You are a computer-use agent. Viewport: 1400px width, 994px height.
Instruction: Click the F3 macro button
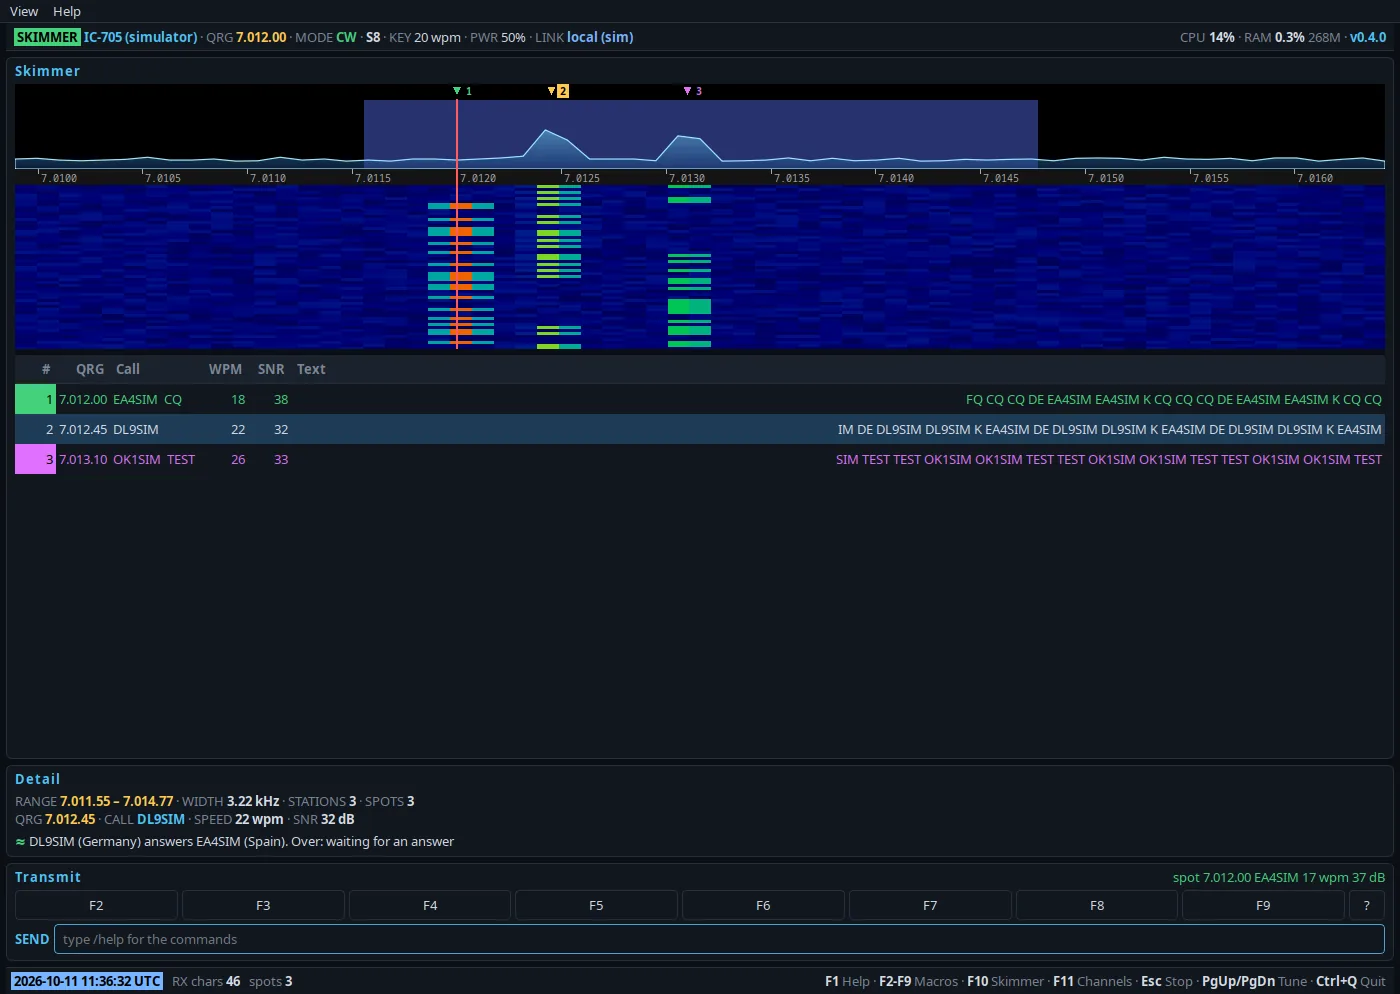tap(263, 905)
